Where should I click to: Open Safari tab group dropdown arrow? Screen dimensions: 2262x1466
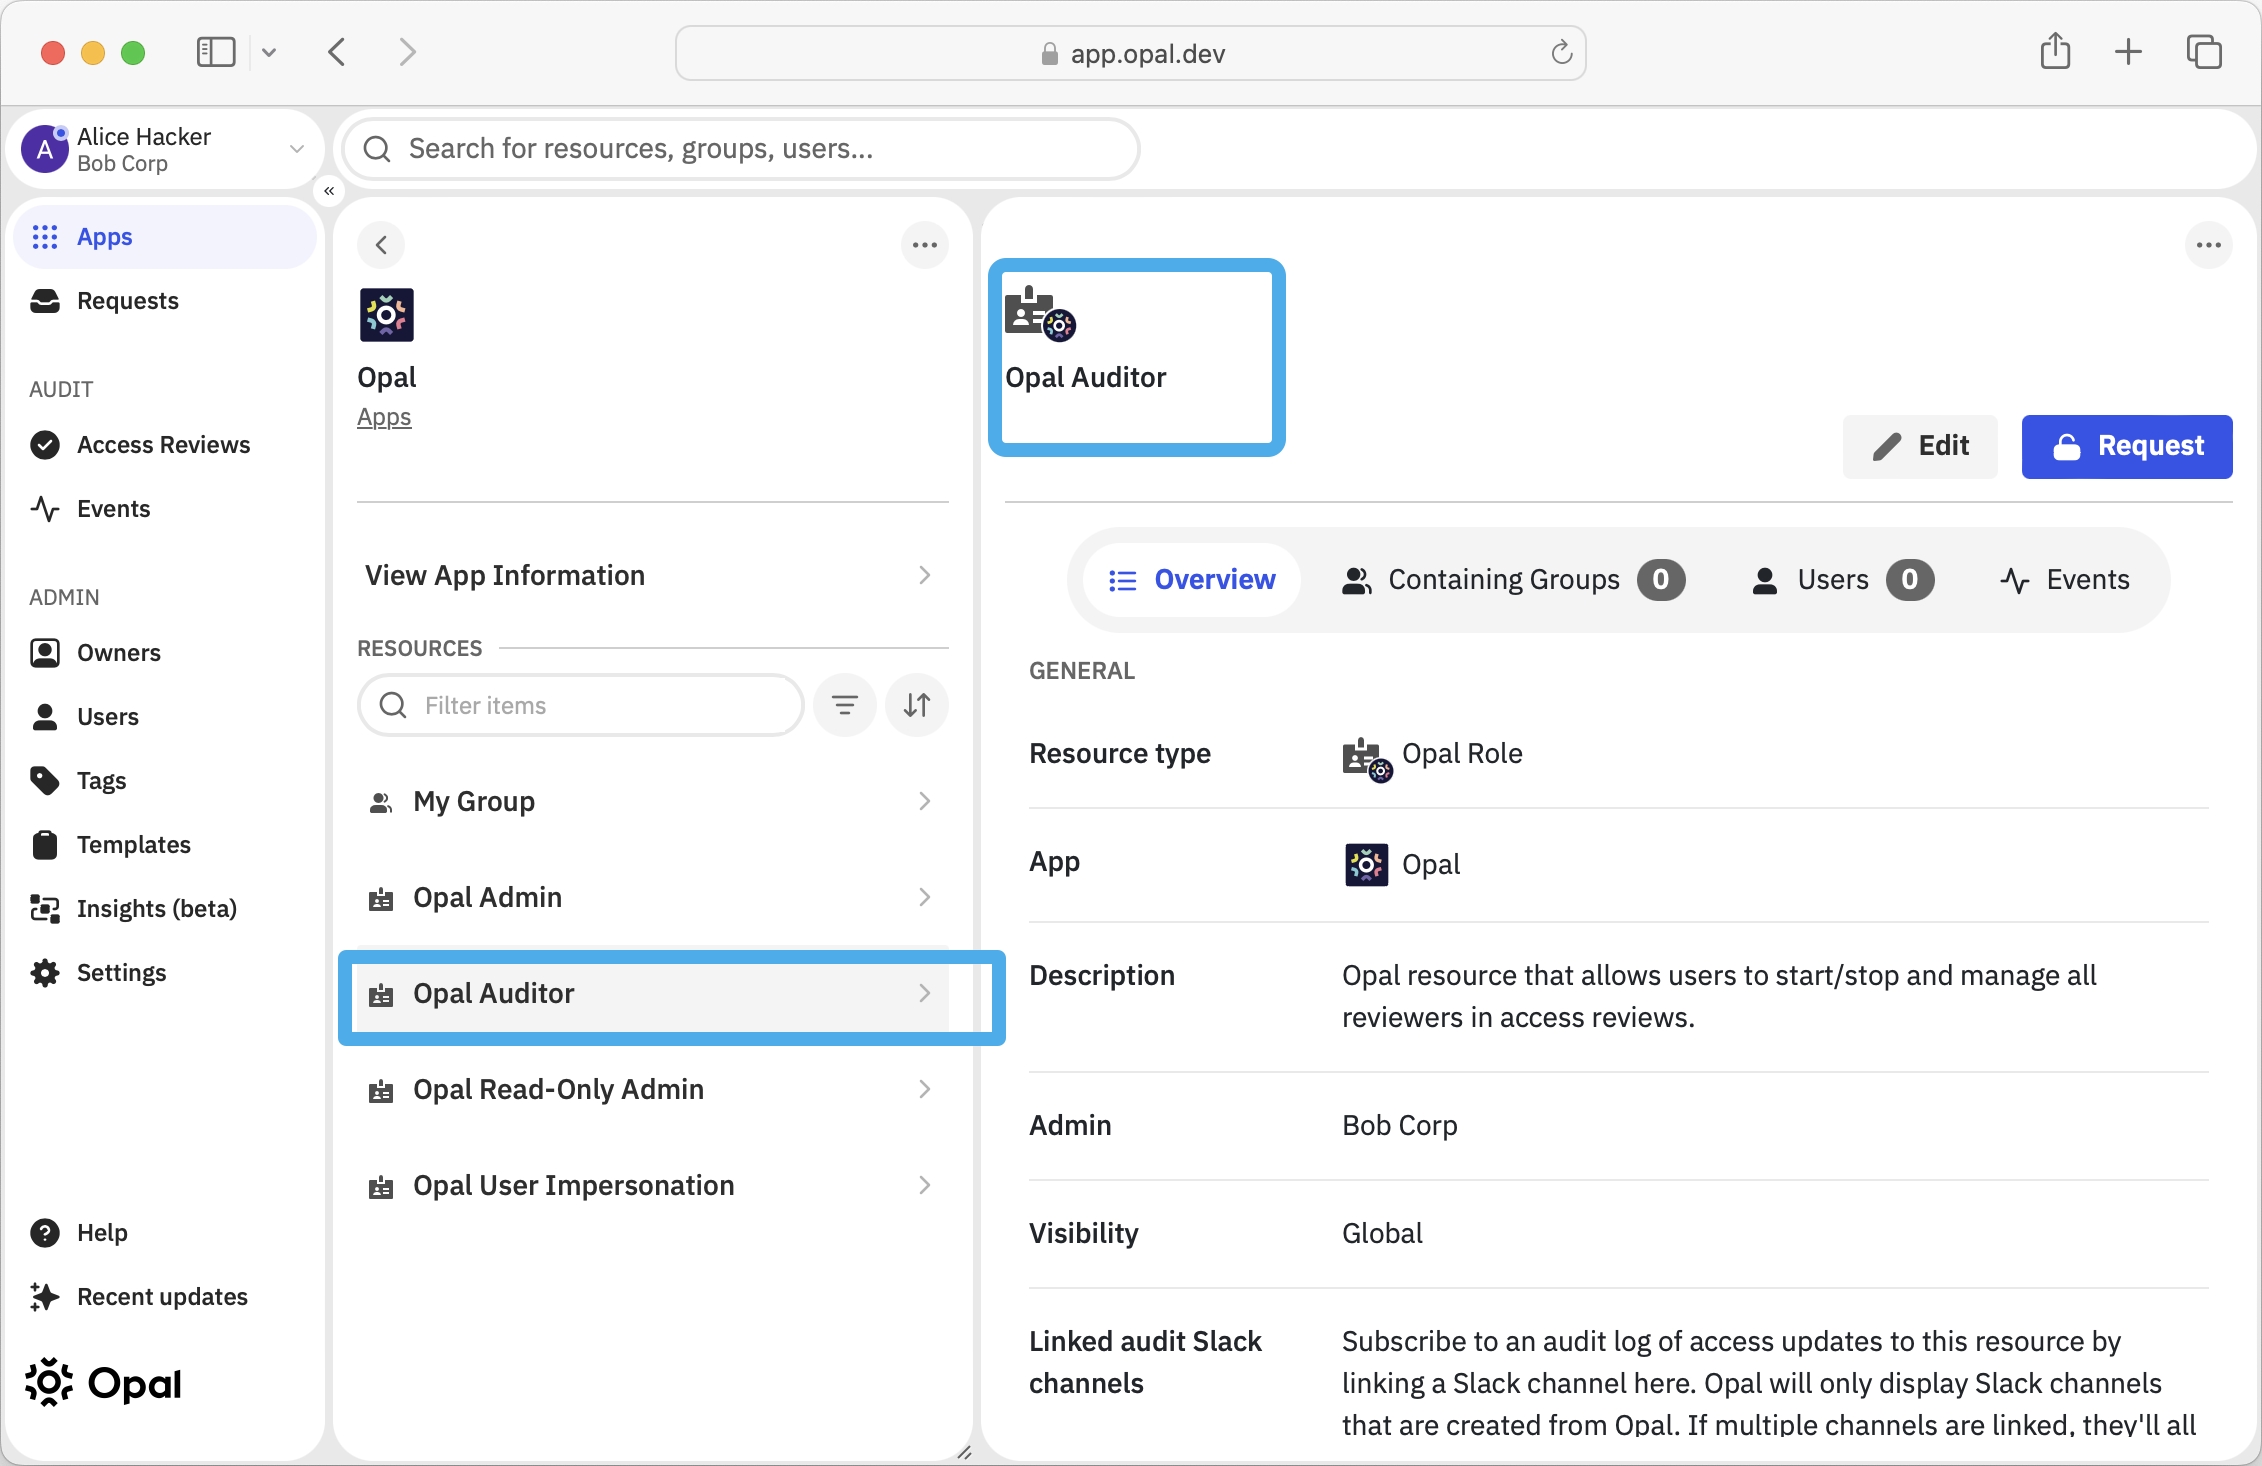[269, 52]
